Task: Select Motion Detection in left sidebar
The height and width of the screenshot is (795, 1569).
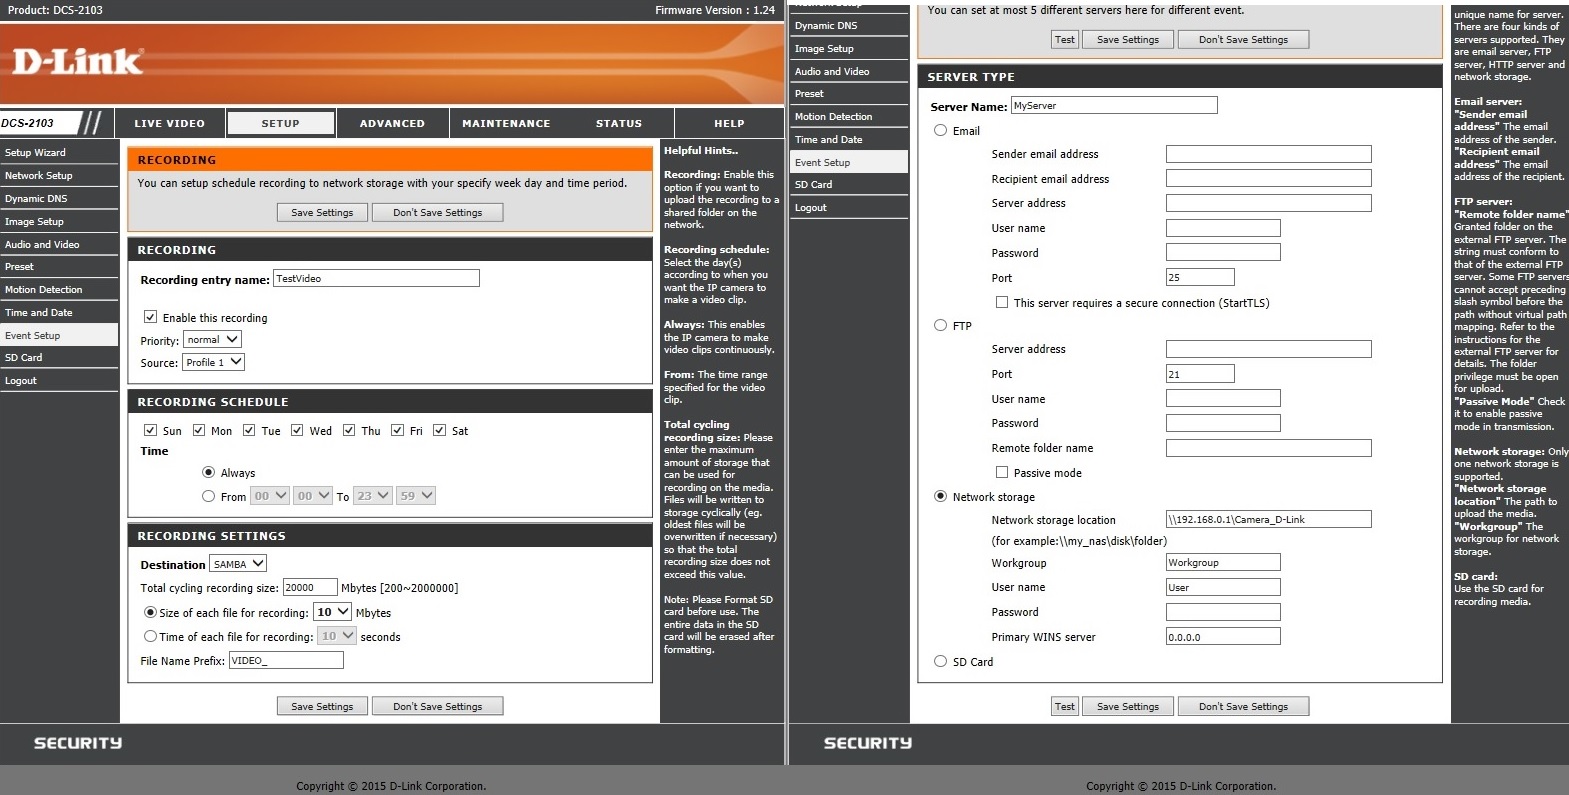Action: coord(44,290)
